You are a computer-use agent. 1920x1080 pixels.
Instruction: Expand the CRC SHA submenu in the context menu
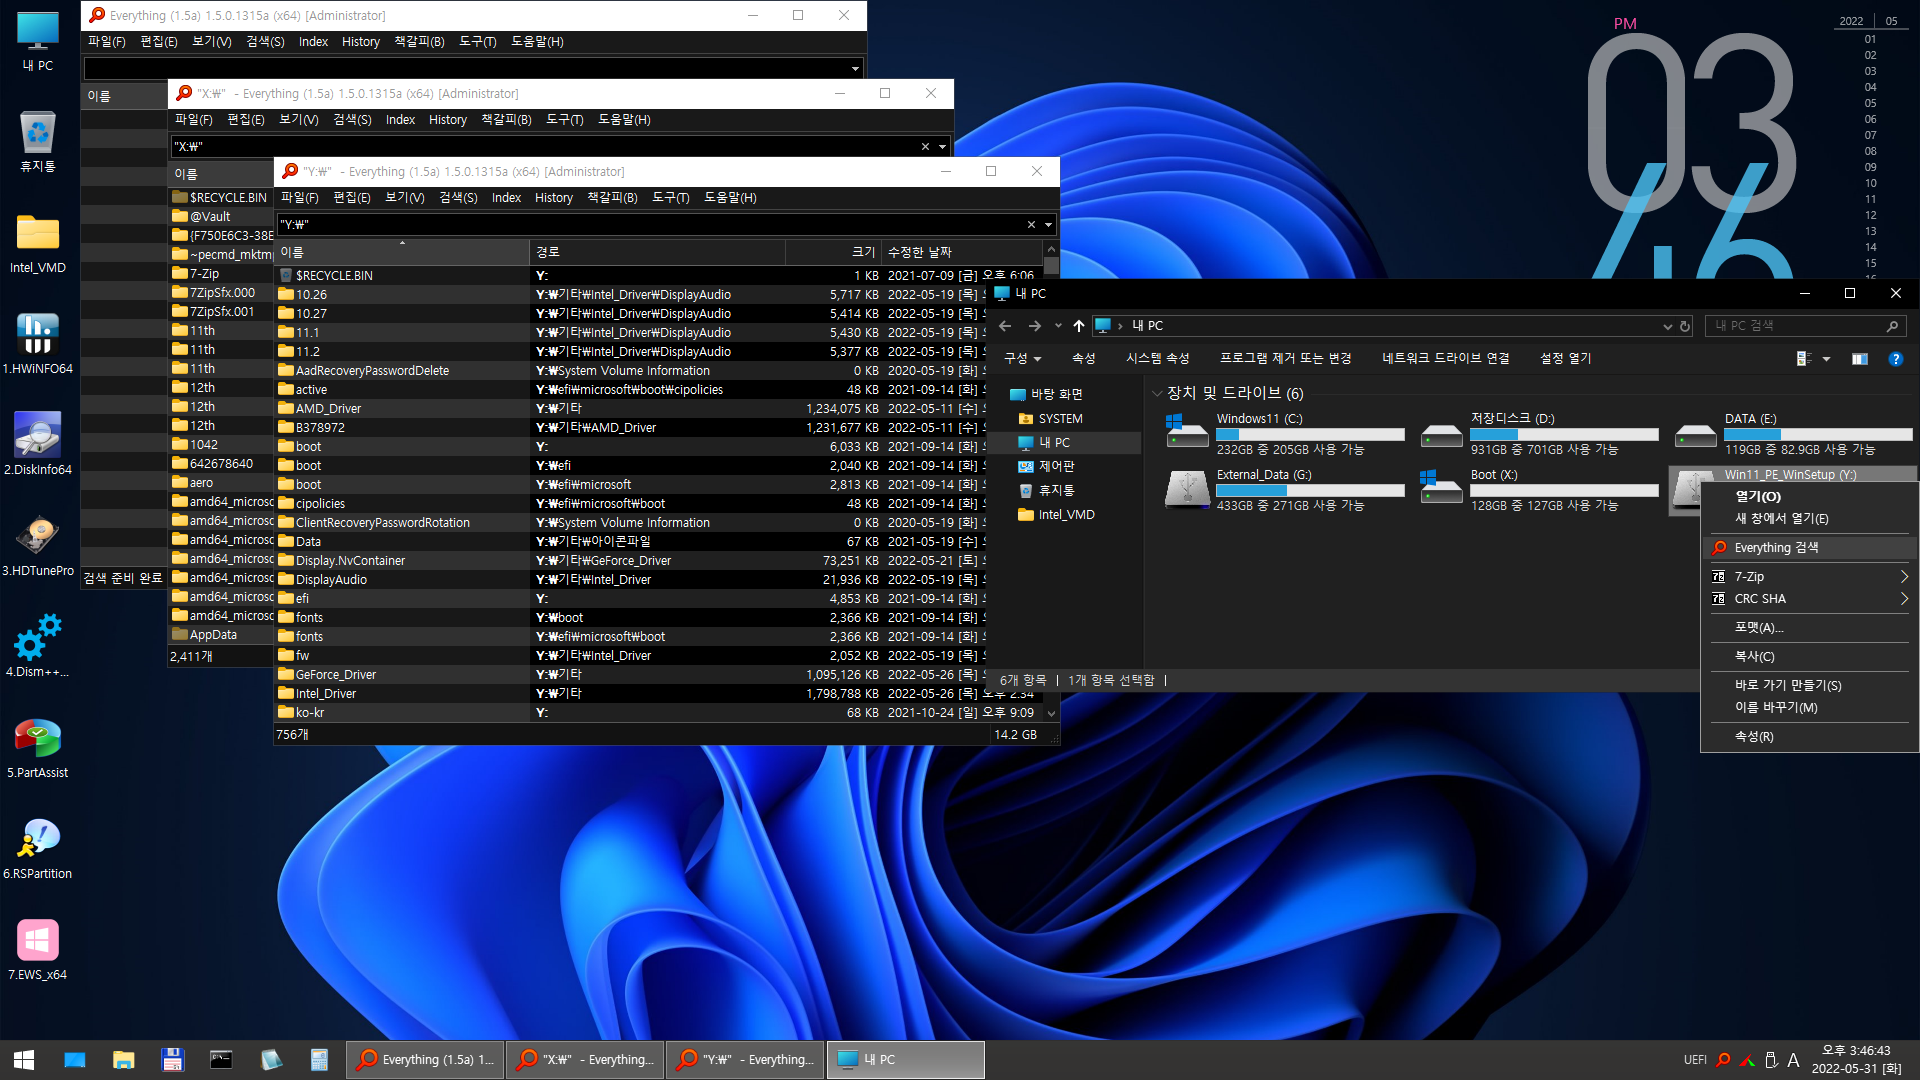click(x=1904, y=599)
